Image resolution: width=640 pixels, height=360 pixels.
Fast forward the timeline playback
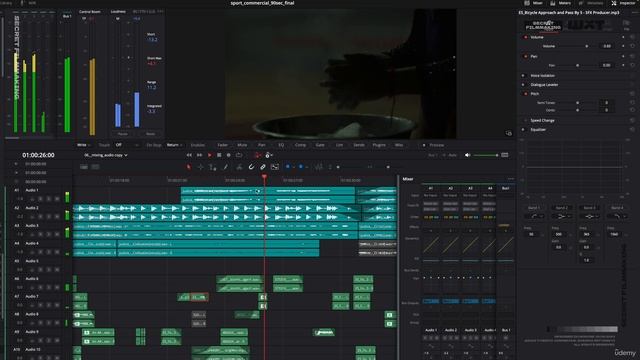199,155
